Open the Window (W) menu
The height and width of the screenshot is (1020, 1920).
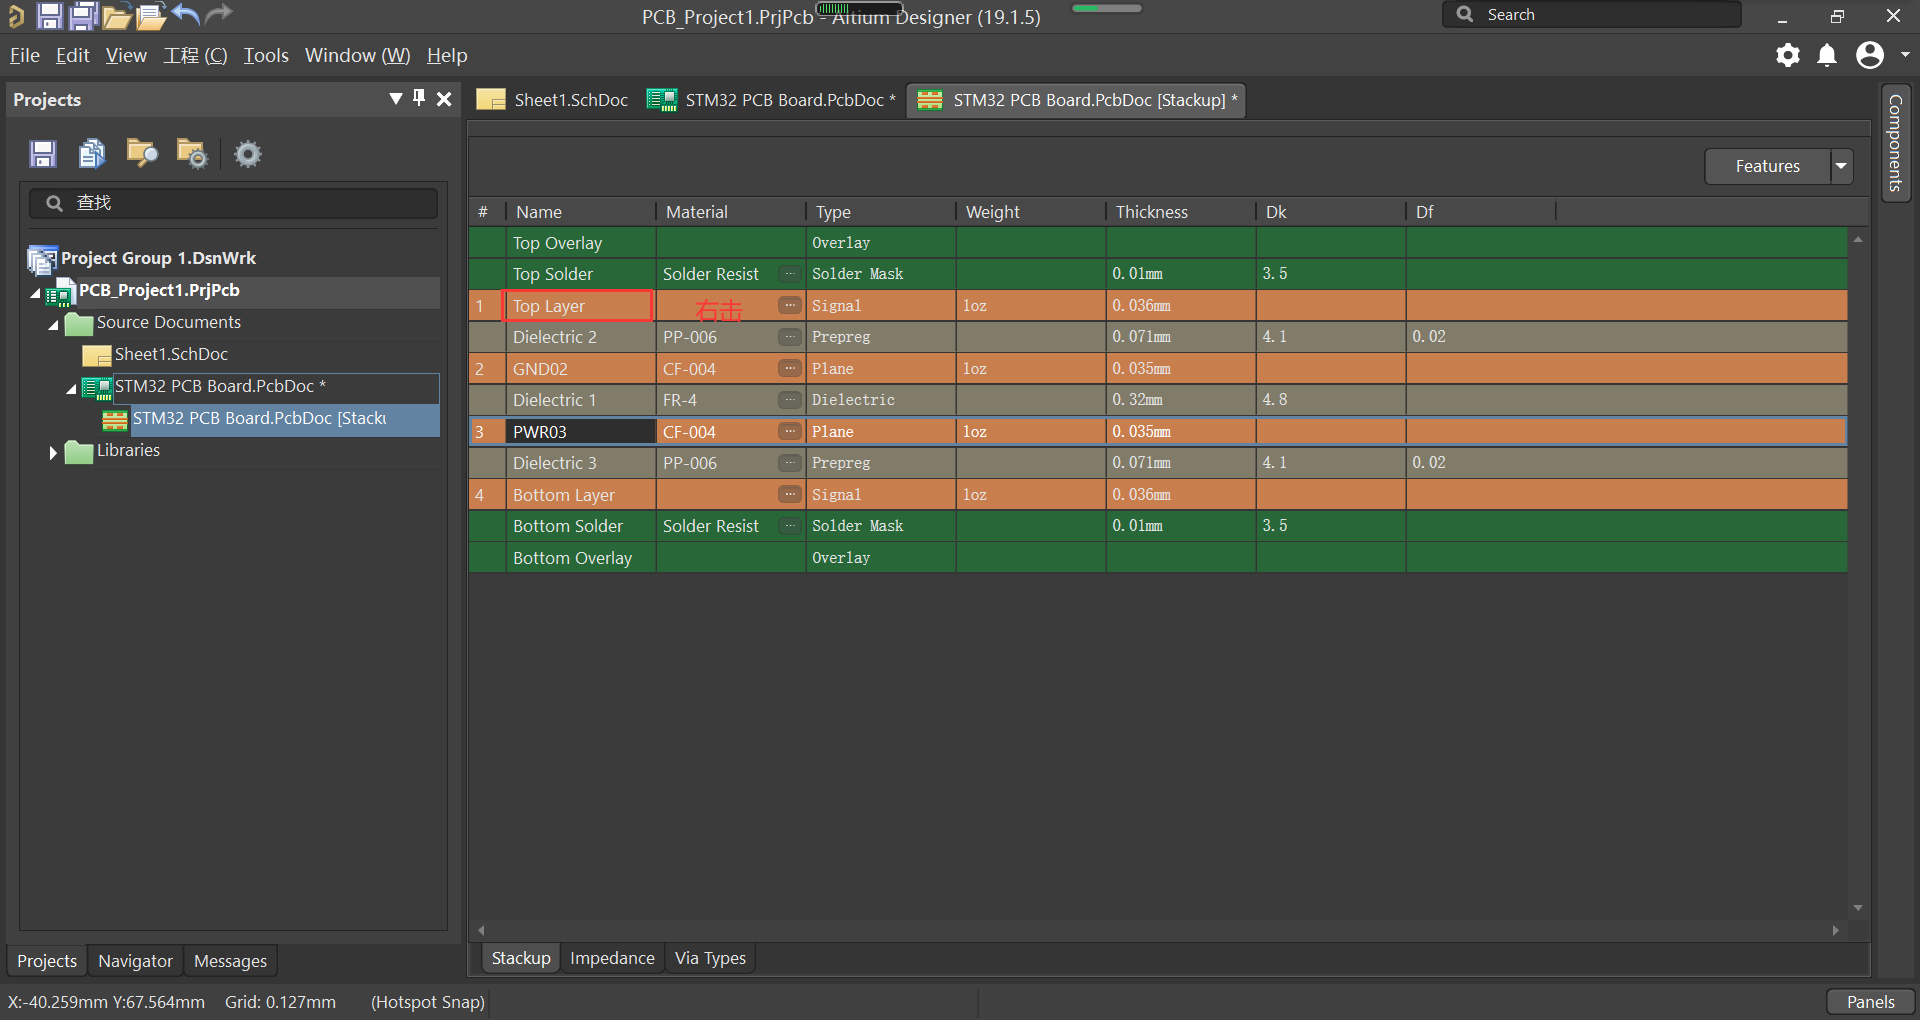click(357, 56)
